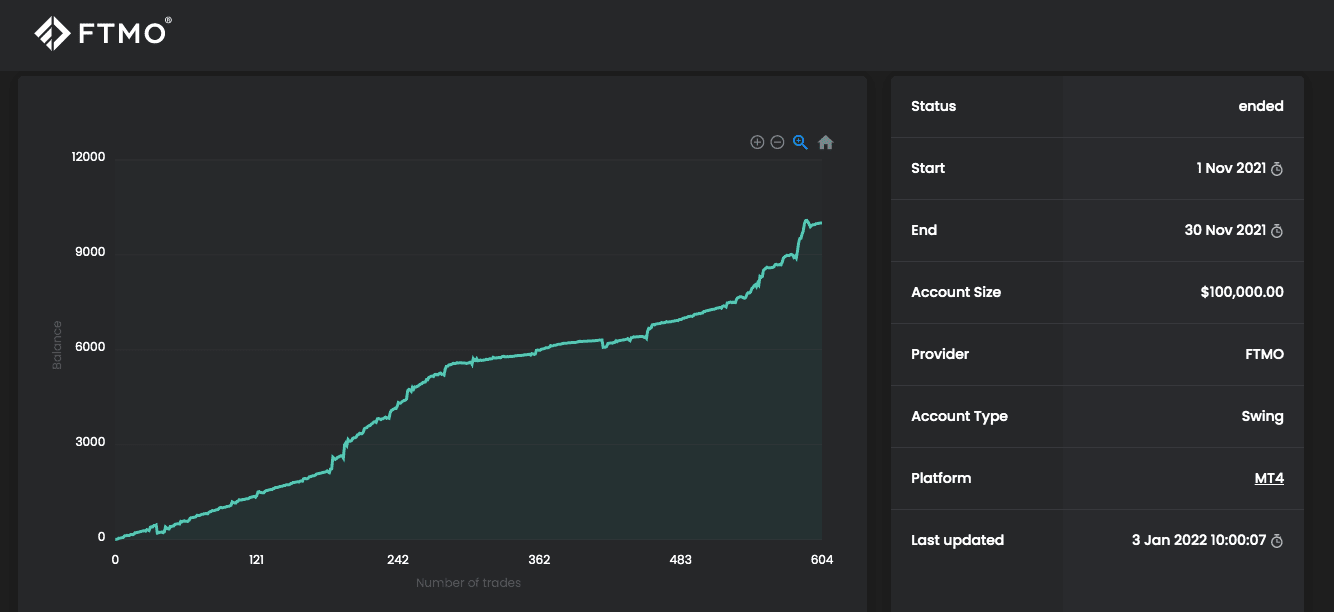The image size is (1334, 612).
Task: Click the chart zoom in plus icon
Action: tap(757, 142)
